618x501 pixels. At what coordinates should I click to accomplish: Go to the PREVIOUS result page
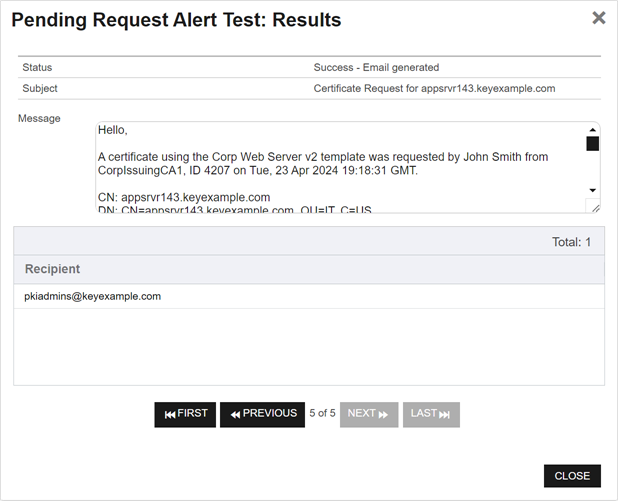pos(262,414)
